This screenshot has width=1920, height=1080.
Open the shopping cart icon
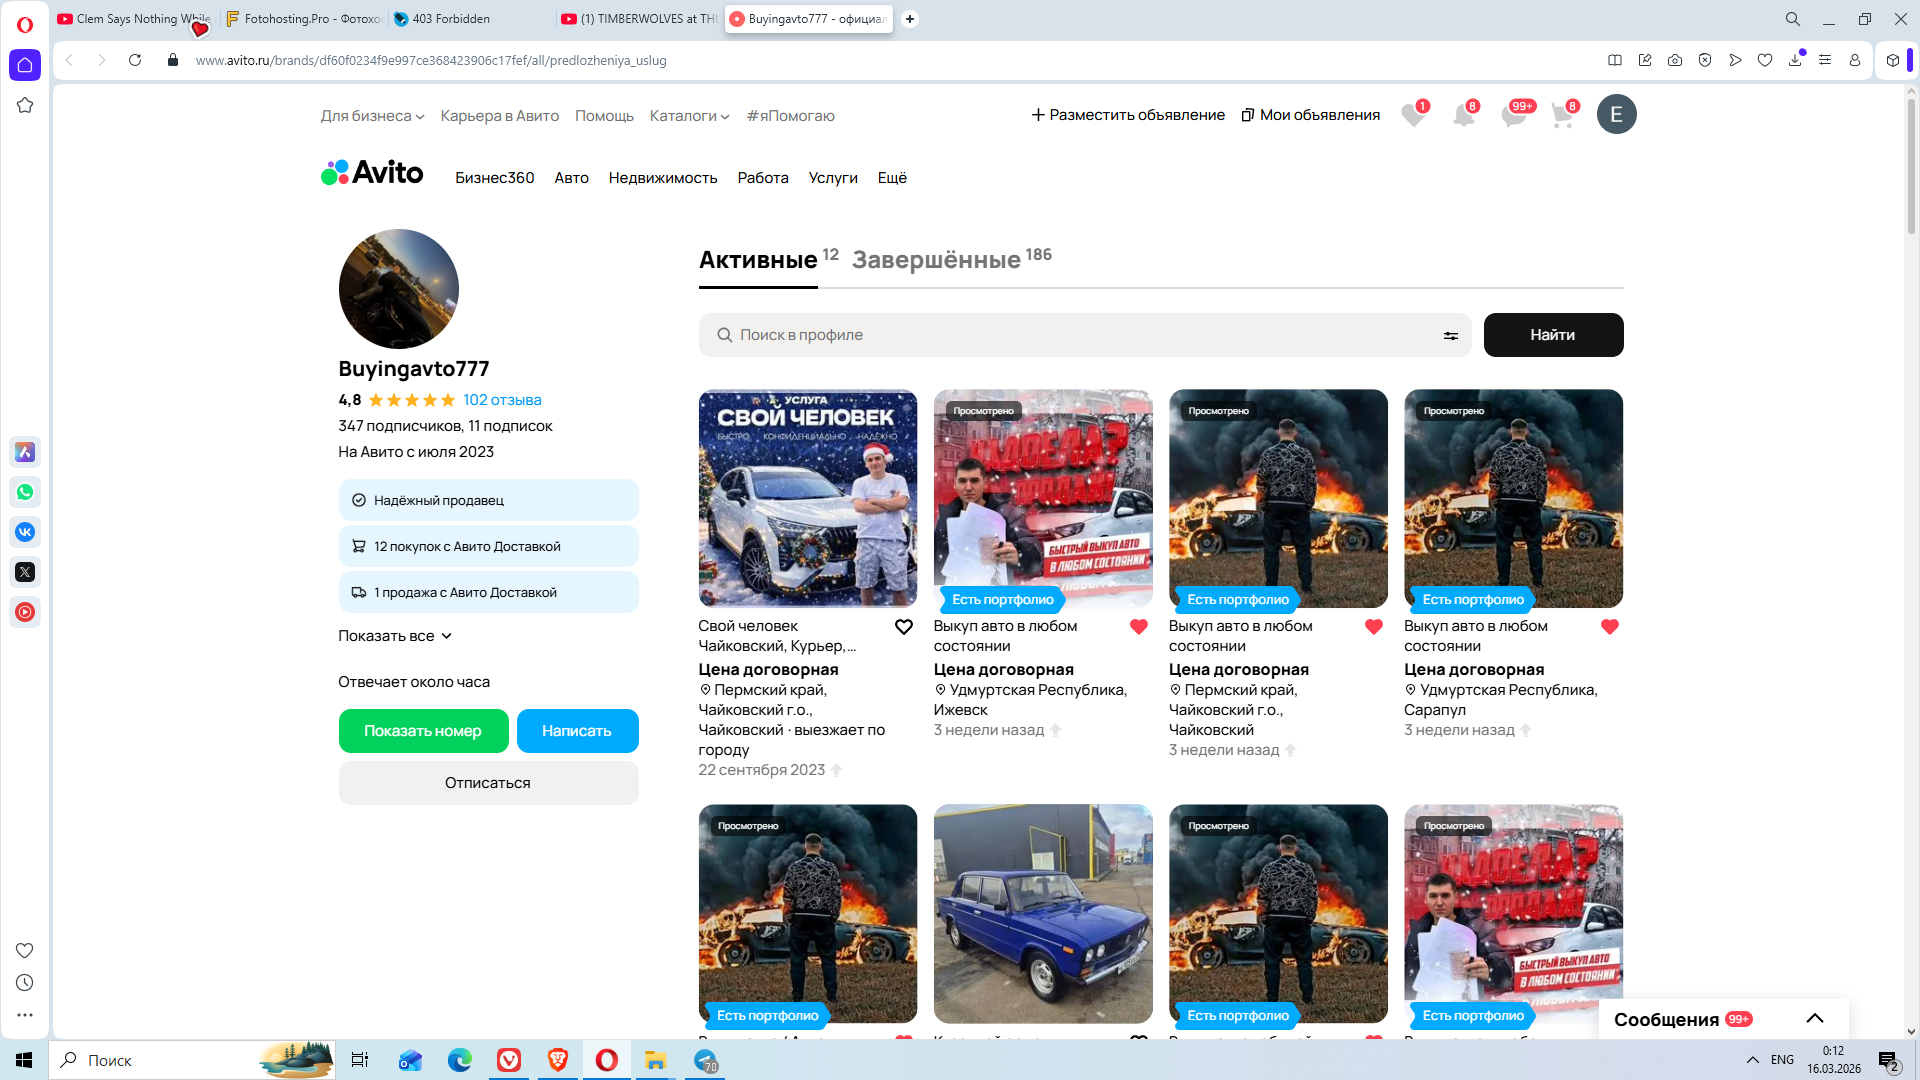tap(1562, 116)
